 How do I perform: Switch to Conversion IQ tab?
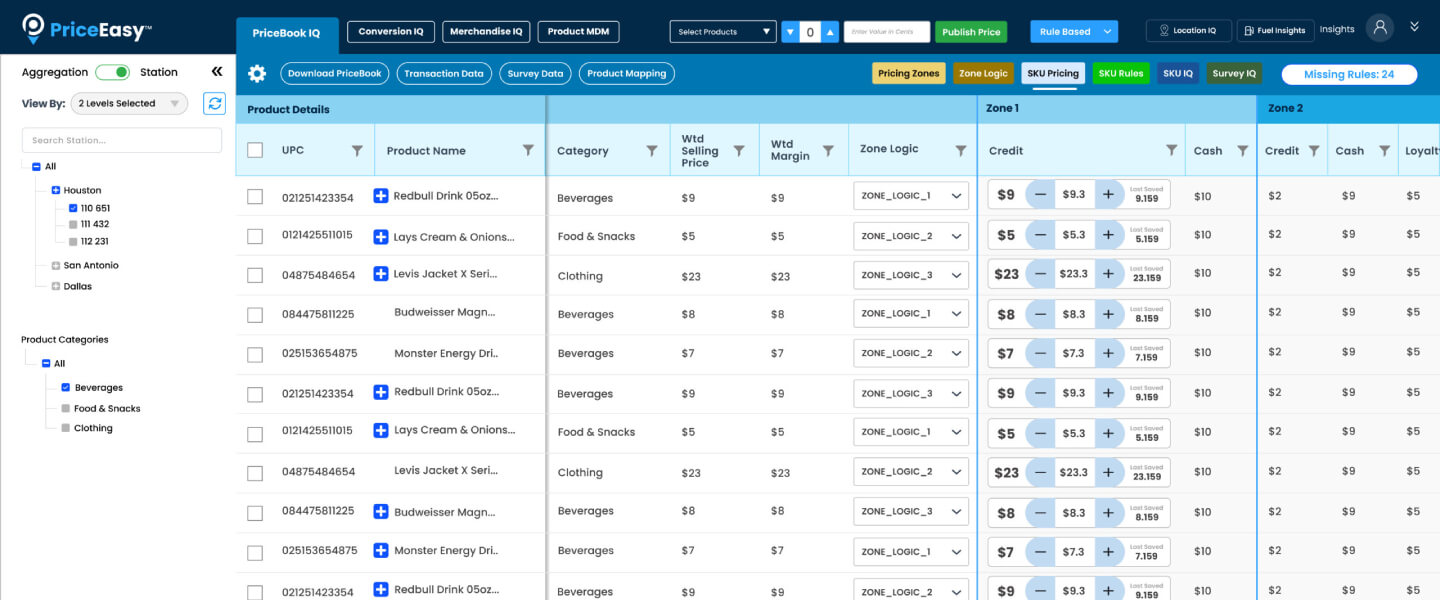[x=390, y=32]
